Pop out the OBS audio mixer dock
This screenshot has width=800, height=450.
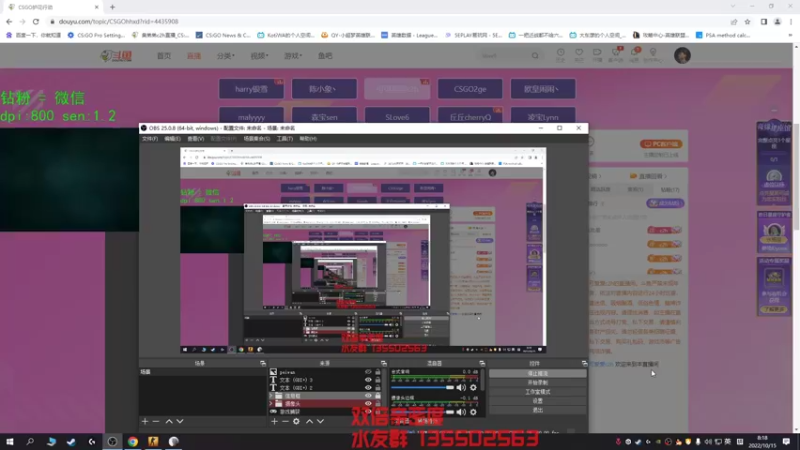point(482,363)
